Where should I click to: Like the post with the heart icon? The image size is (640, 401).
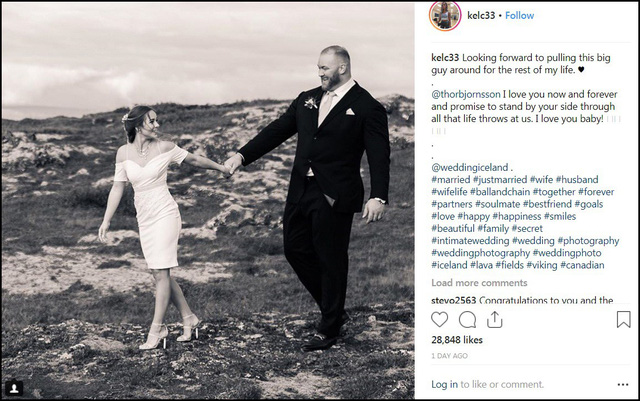point(440,319)
